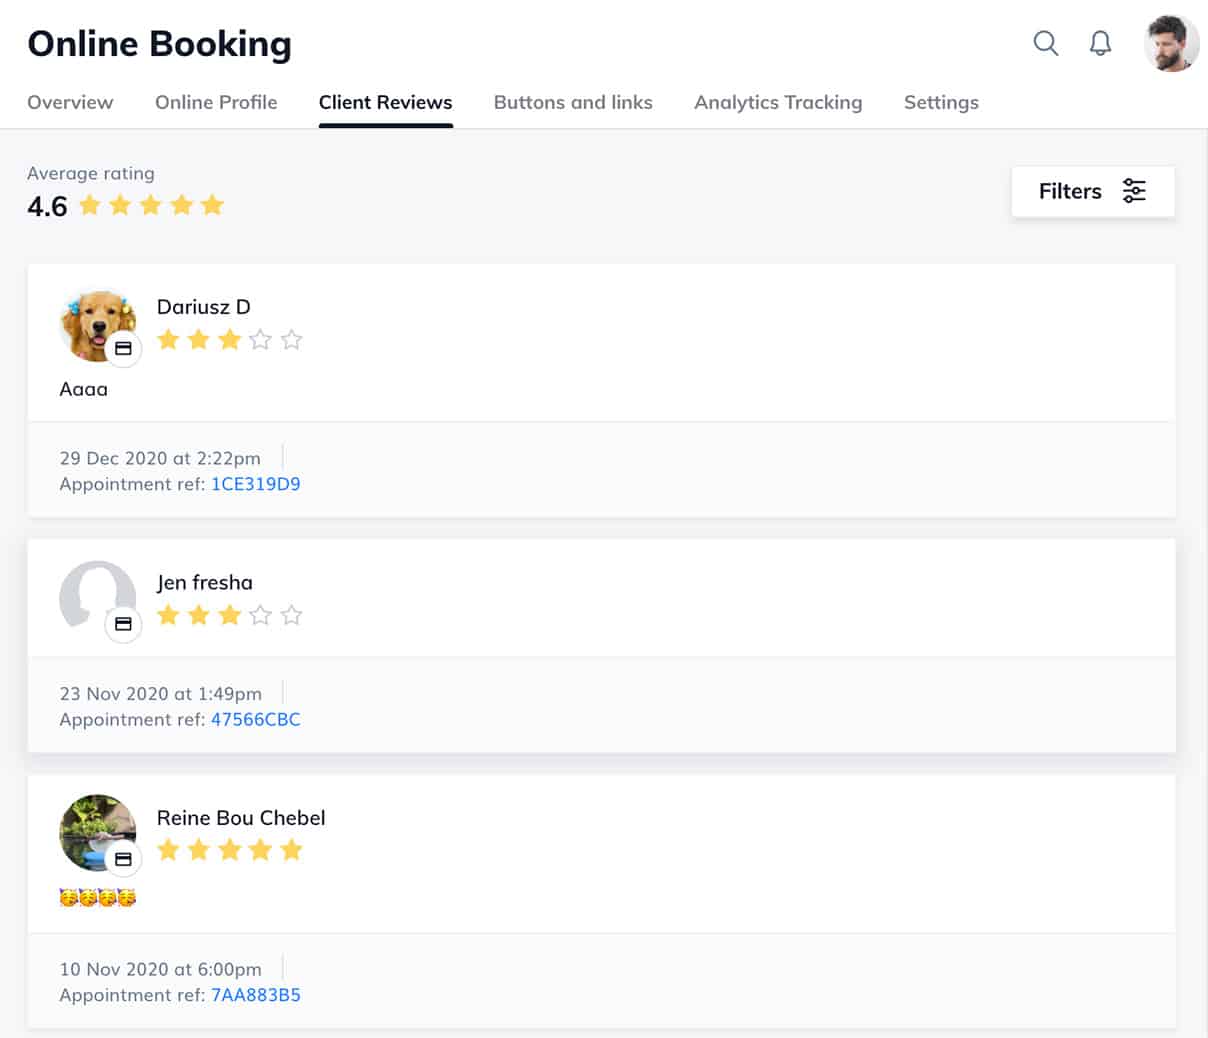Click the first average rating star

(90, 205)
